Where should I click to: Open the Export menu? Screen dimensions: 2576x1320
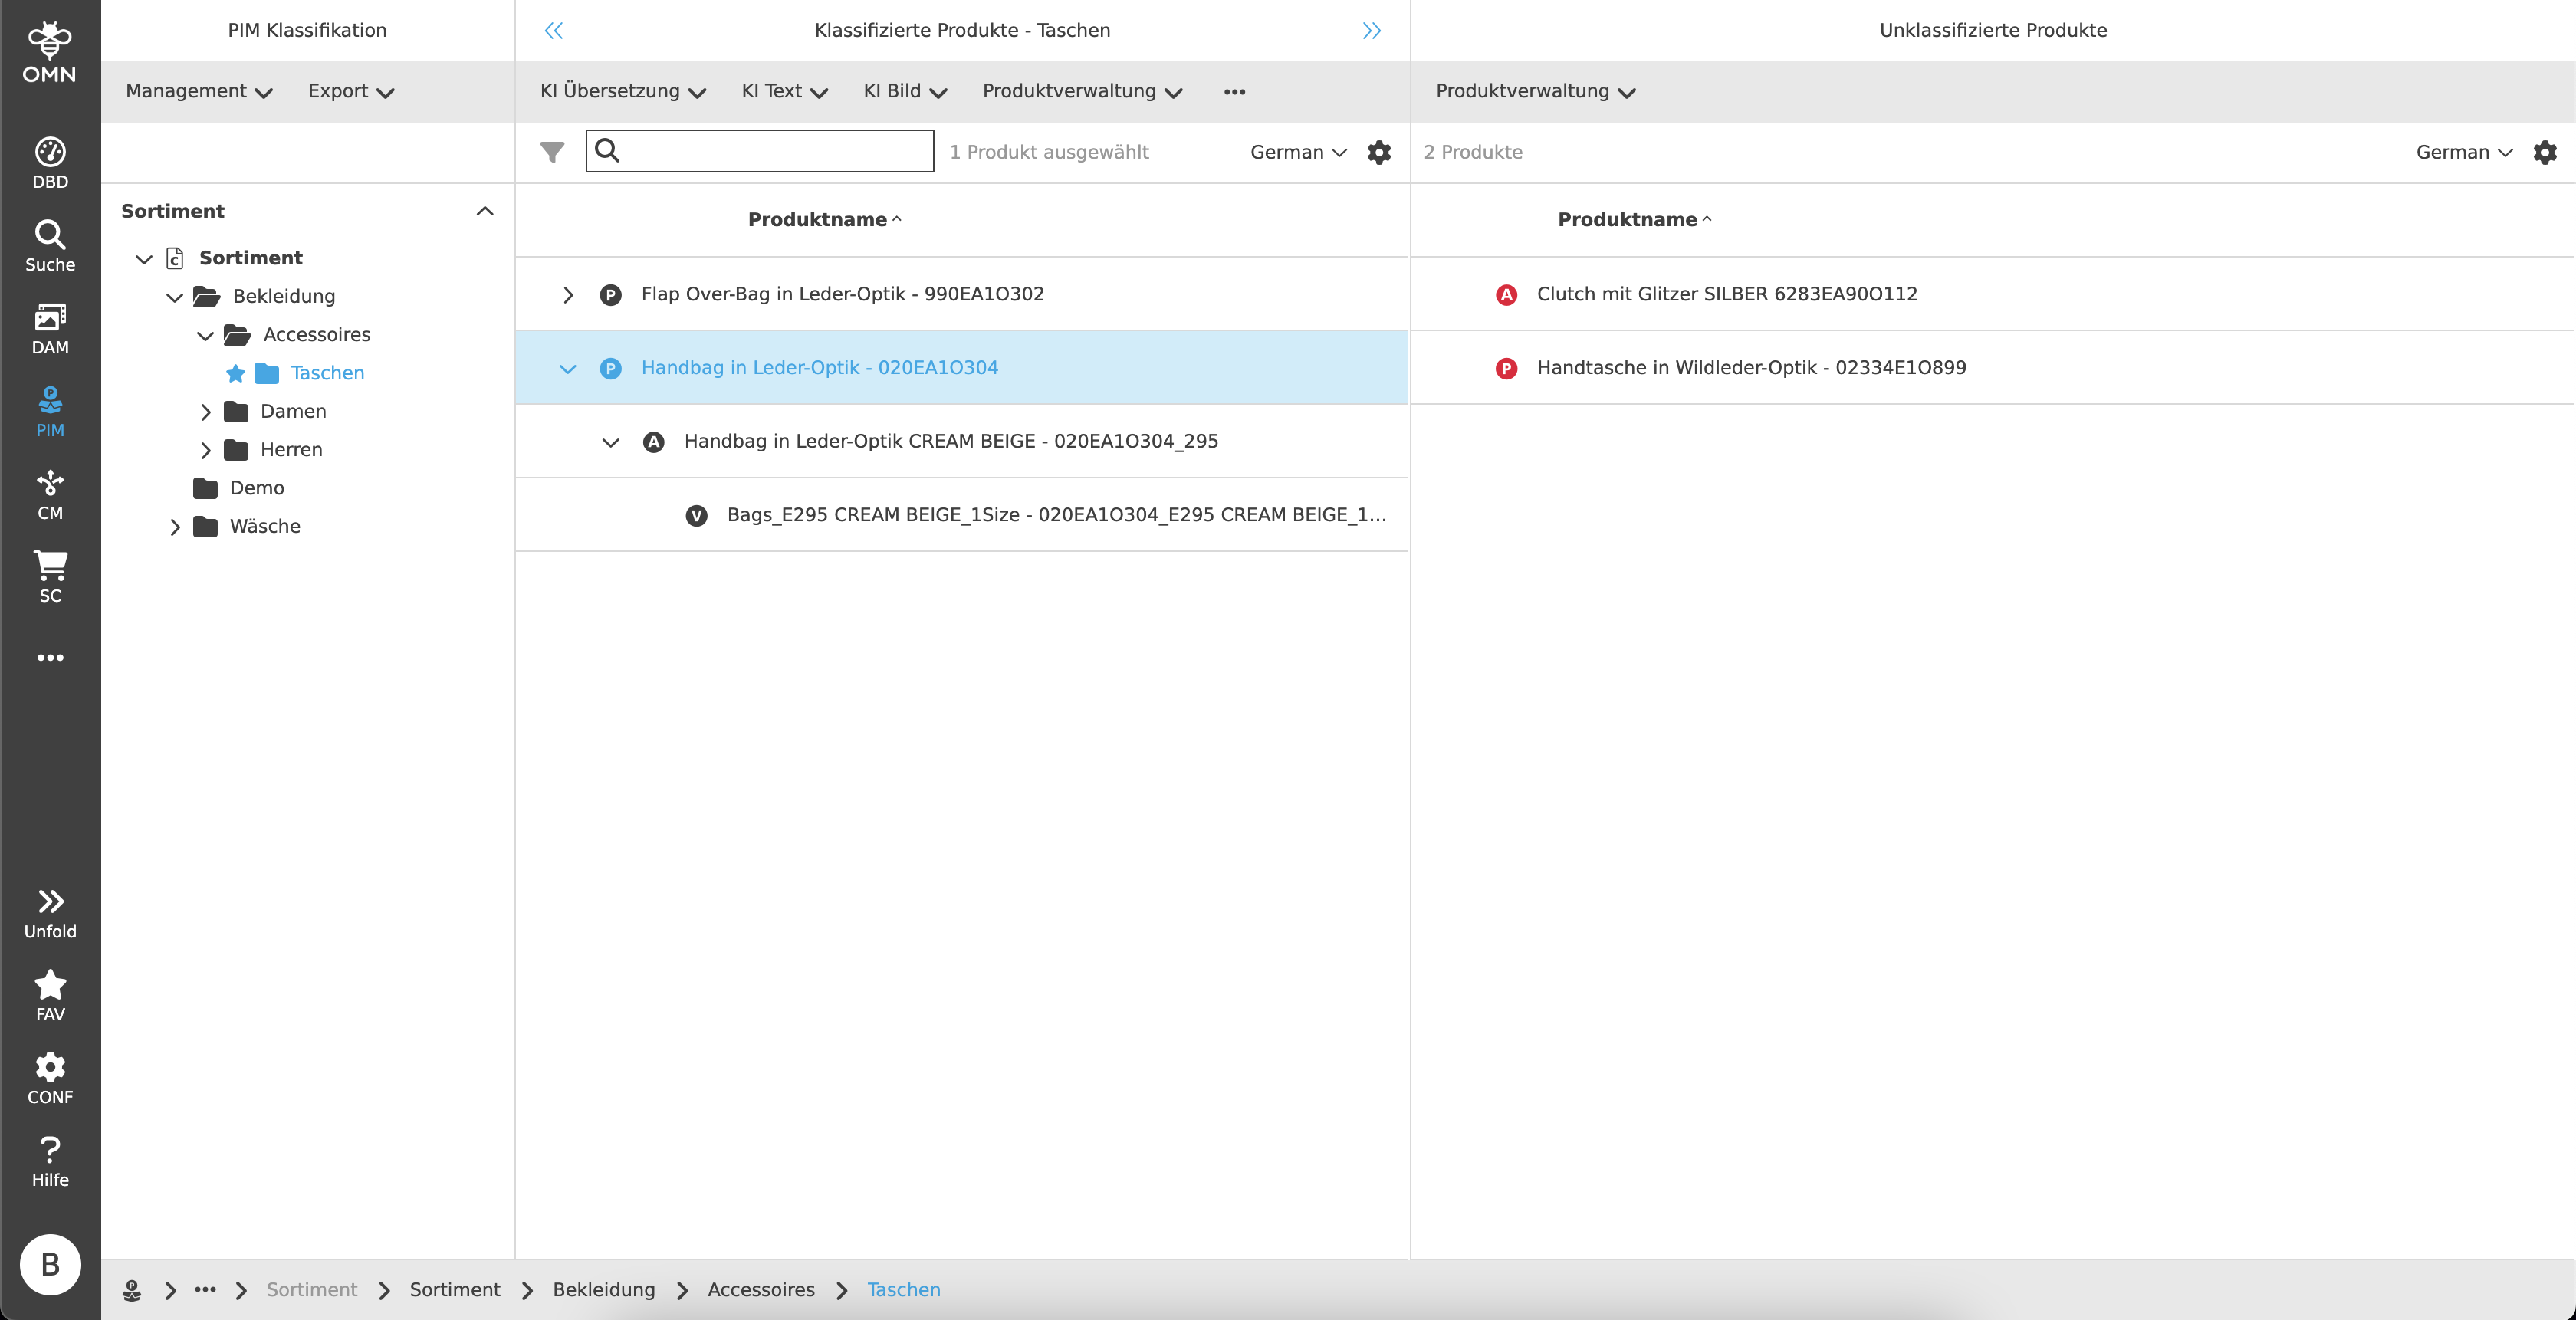pos(350,91)
